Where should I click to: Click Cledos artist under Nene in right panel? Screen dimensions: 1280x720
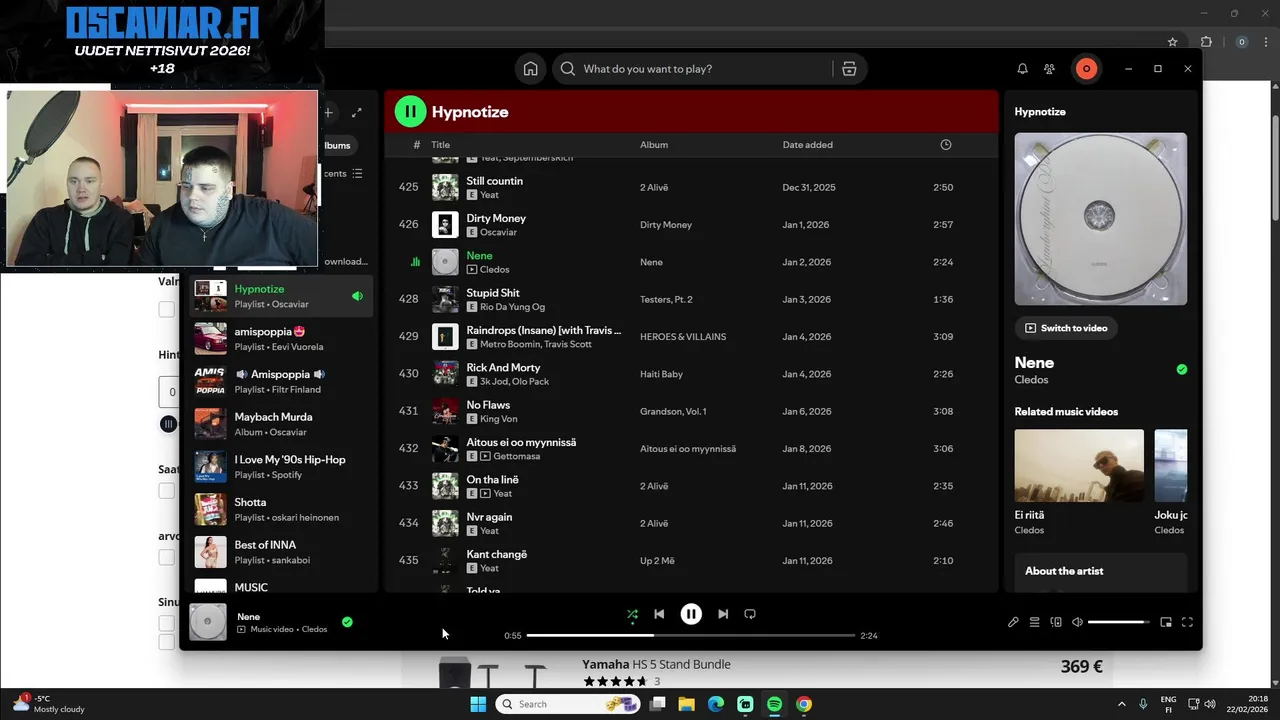[x=1031, y=380]
